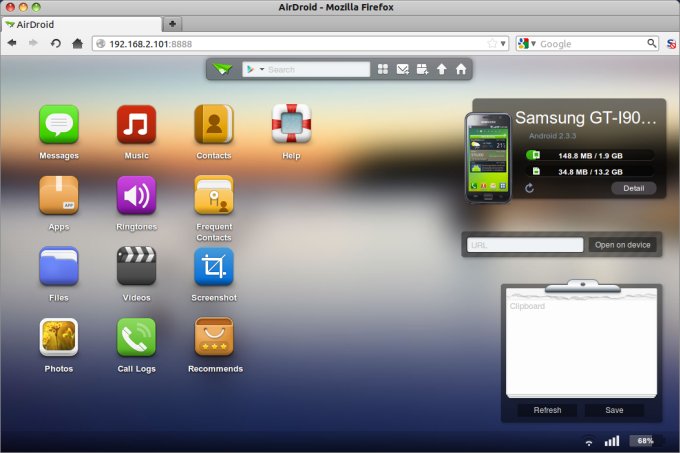Click the Wi-Fi status icon

pyautogui.click(x=588, y=442)
